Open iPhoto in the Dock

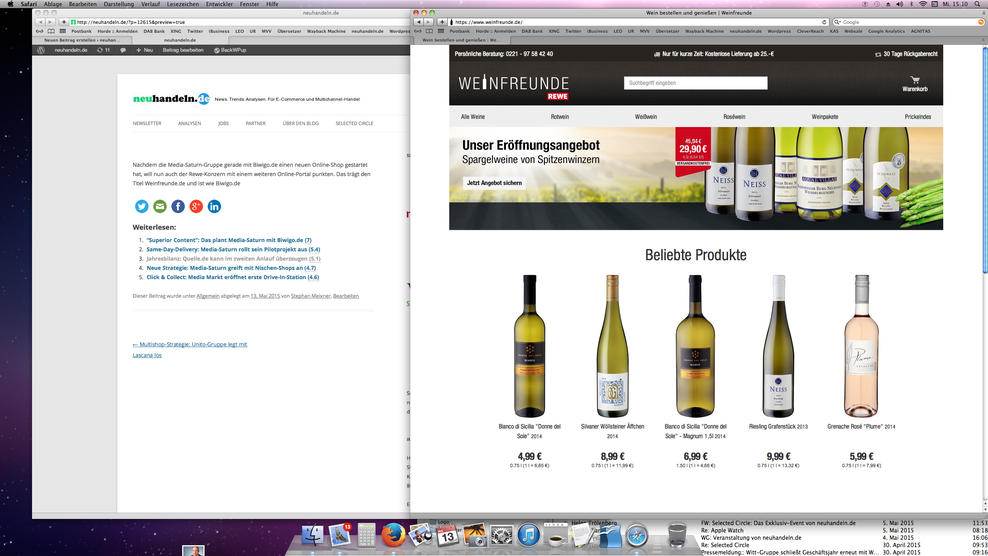[420, 535]
